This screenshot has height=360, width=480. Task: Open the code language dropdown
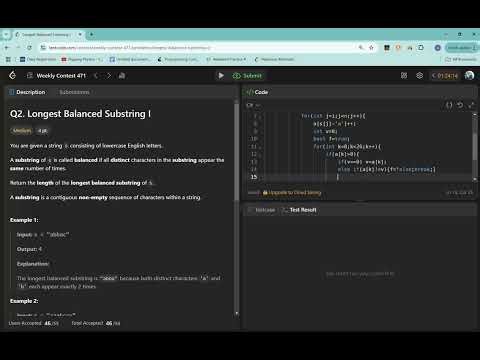253,105
